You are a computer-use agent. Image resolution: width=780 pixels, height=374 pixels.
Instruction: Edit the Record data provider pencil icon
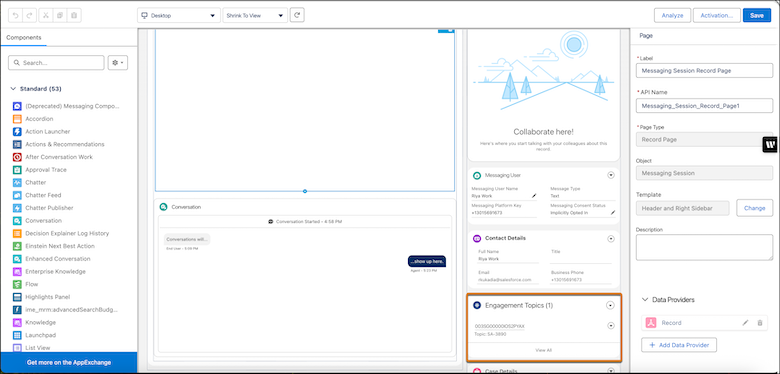[x=745, y=323]
